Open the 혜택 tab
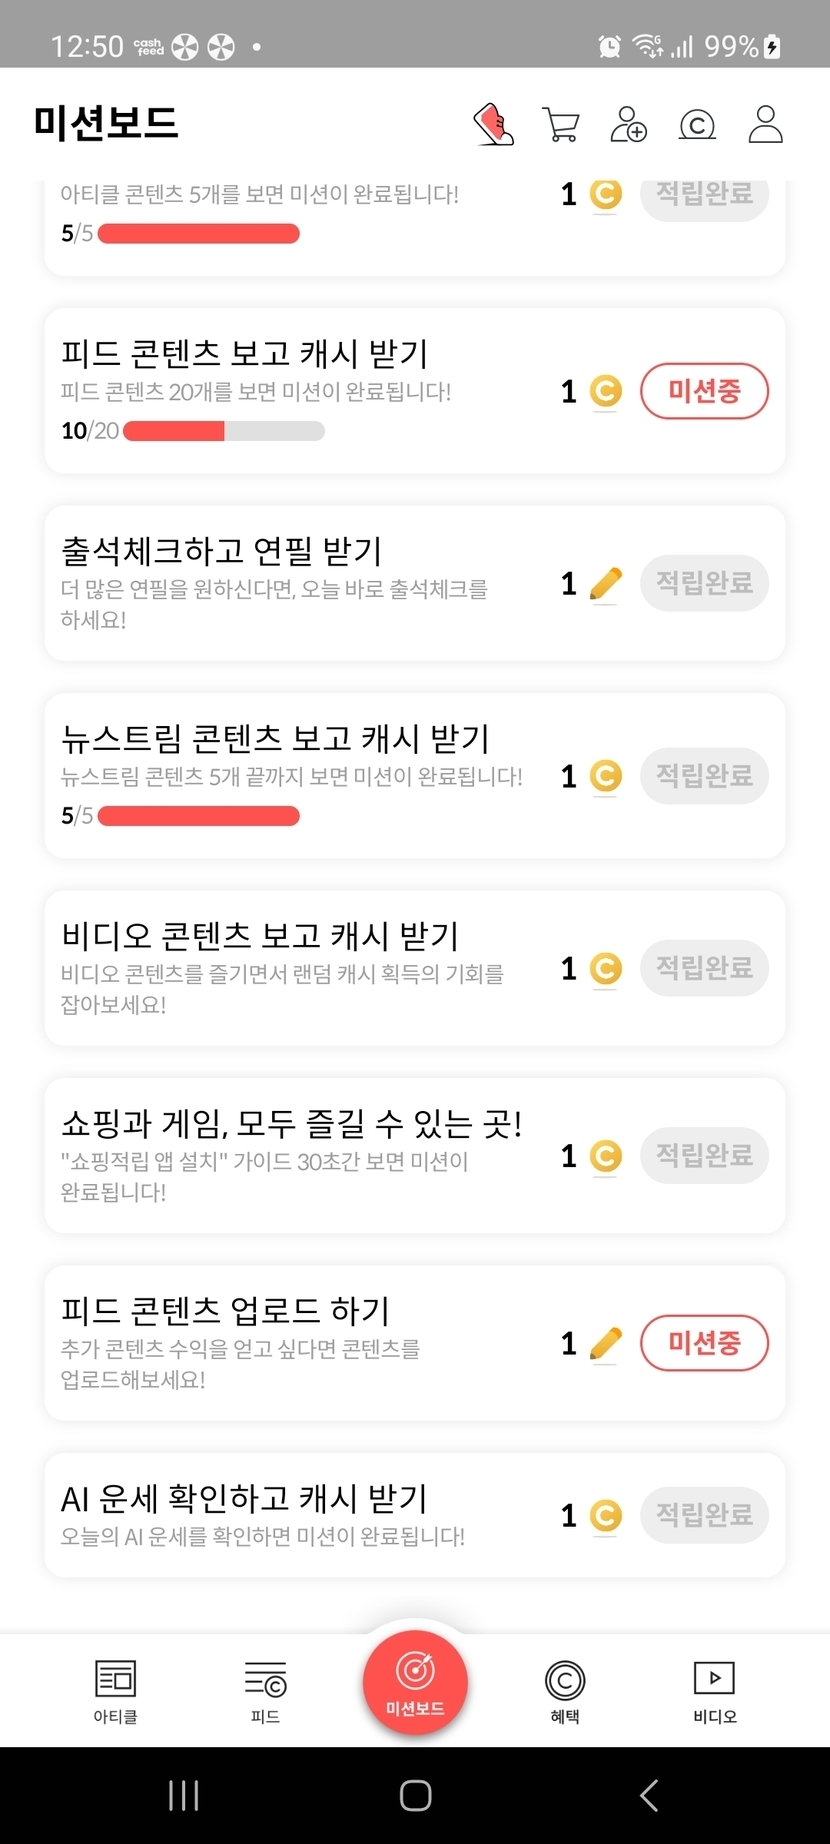Viewport: 830px width, 1844px height. coord(565,1691)
